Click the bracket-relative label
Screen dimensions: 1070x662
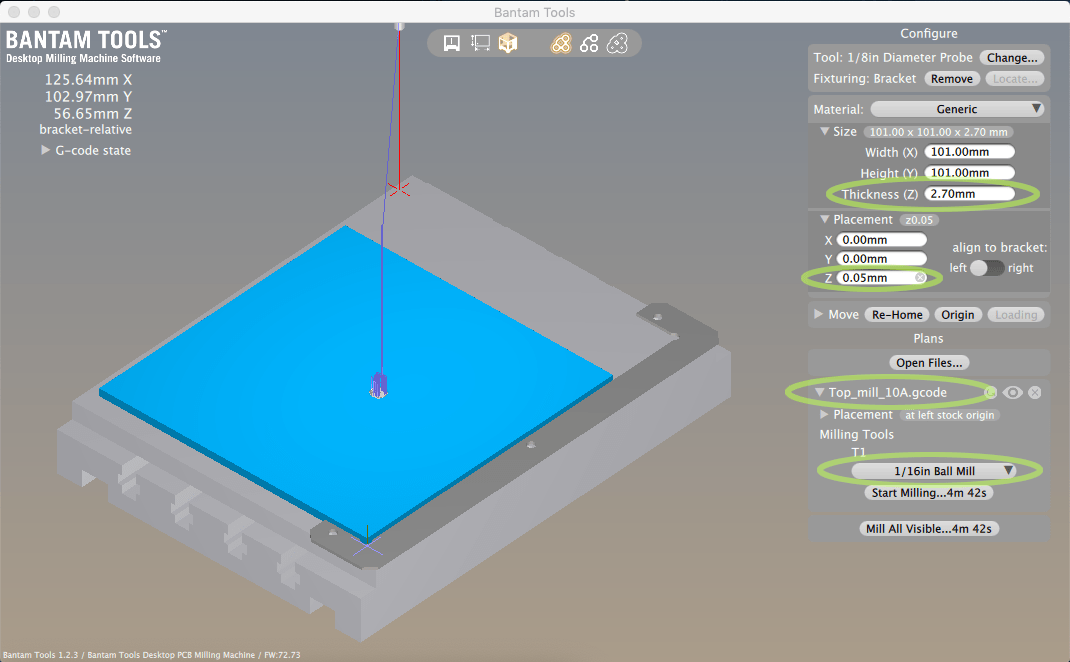(85, 130)
